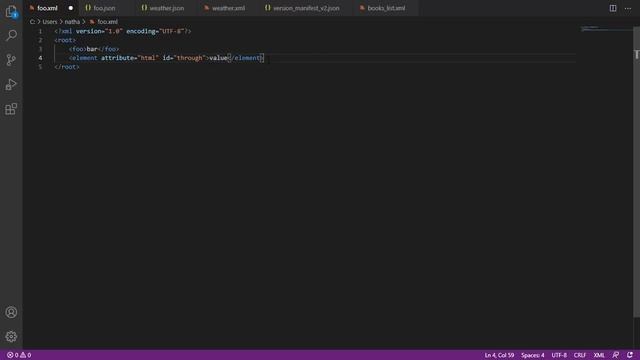Open notifications bell in status bar
The image size is (640, 360).
(630, 355)
